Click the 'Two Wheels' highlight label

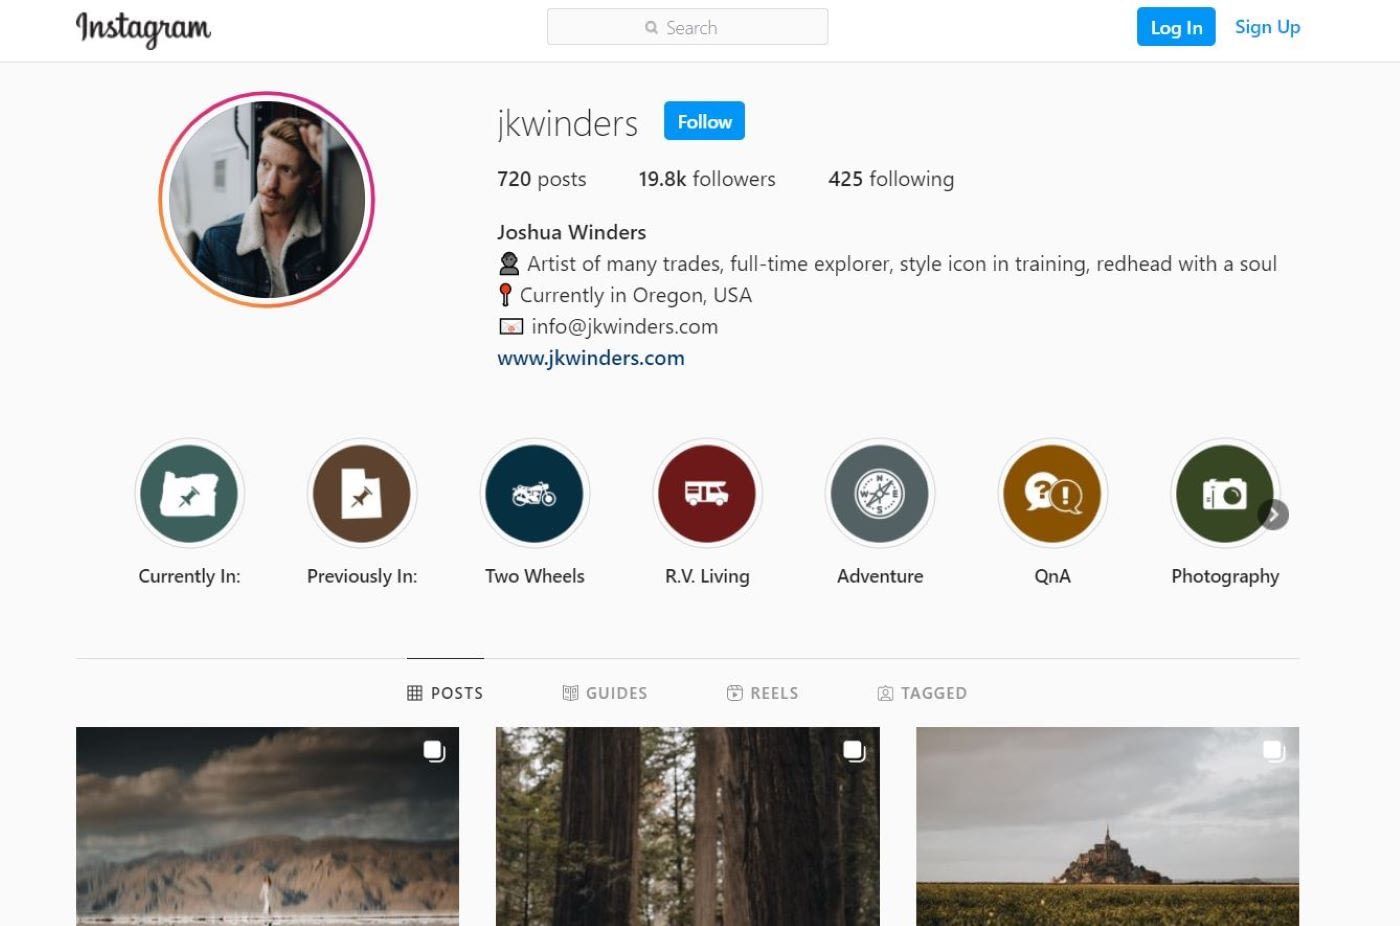point(534,576)
